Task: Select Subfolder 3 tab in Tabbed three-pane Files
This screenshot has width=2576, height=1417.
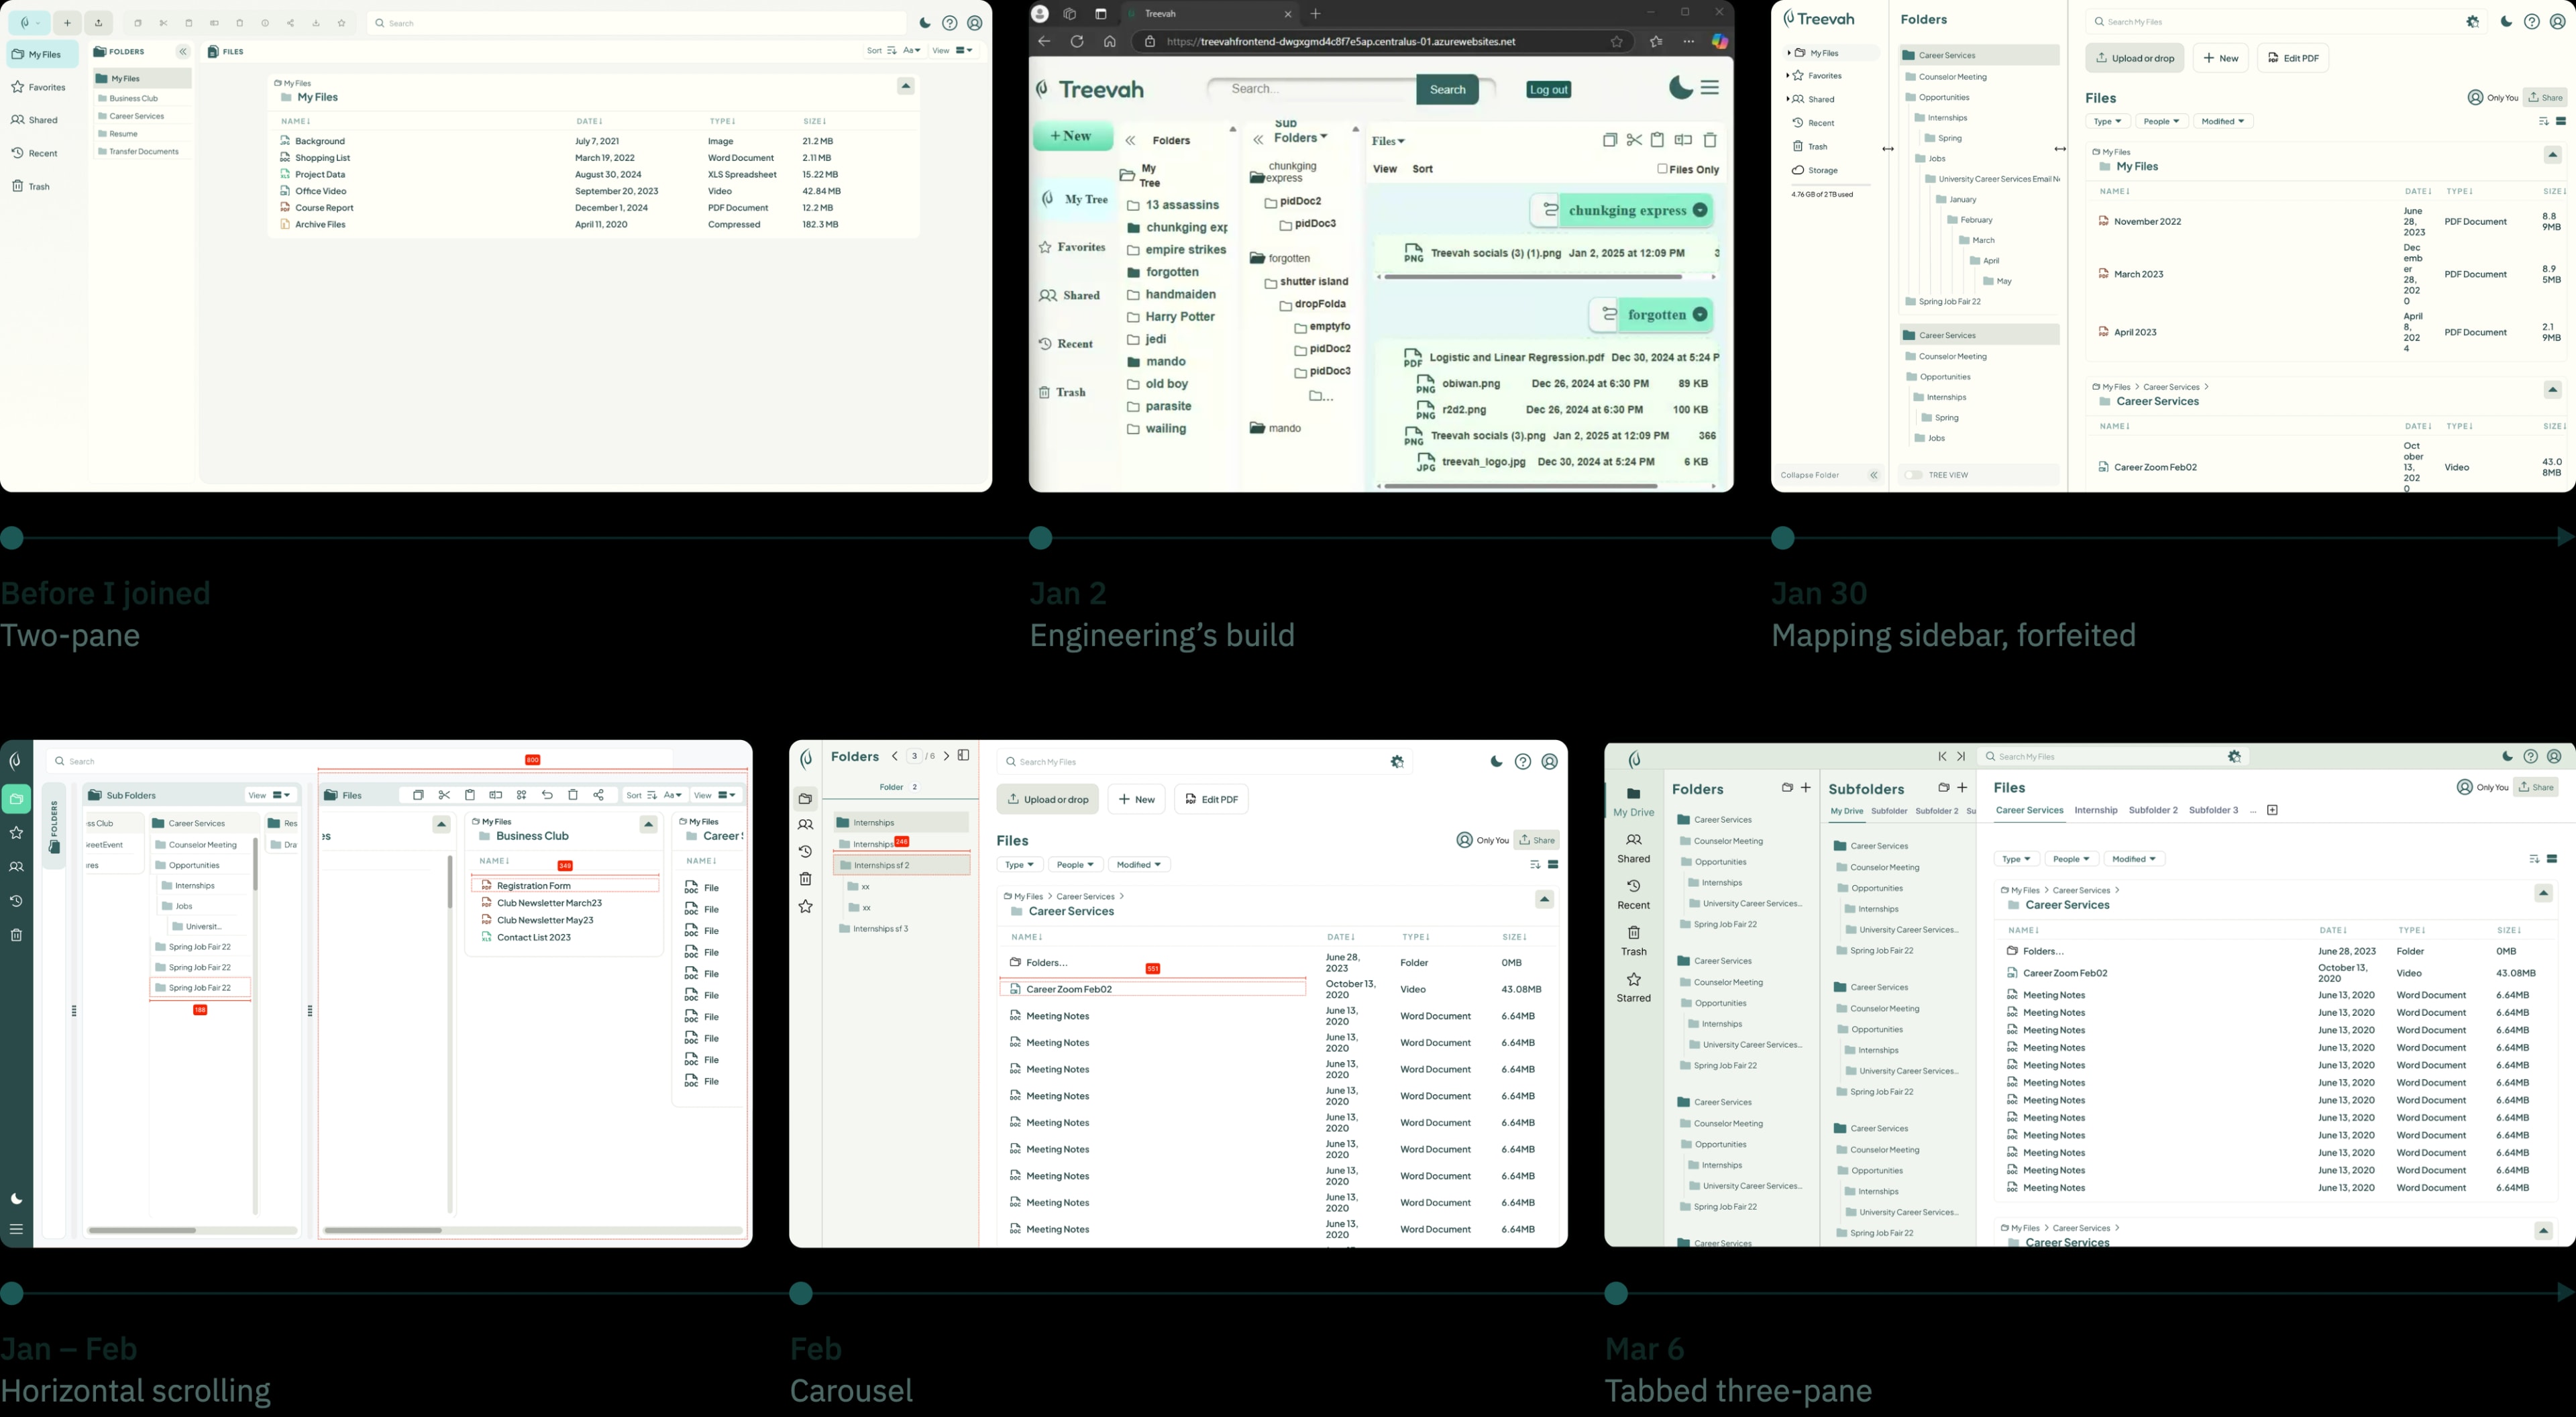Action: click(2213, 810)
